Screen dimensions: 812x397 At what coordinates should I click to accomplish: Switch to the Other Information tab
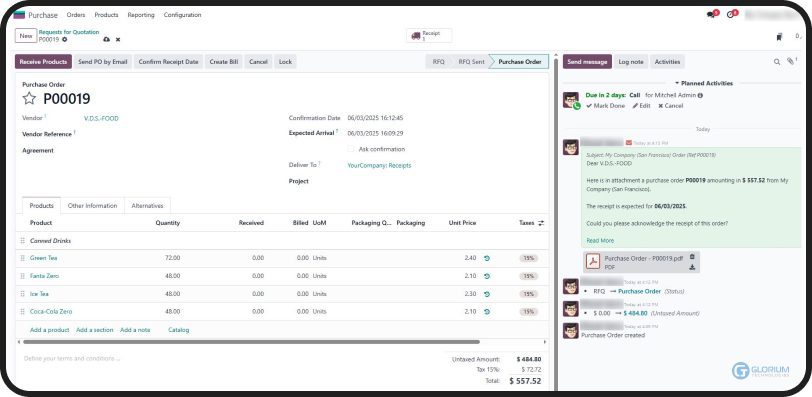point(92,205)
